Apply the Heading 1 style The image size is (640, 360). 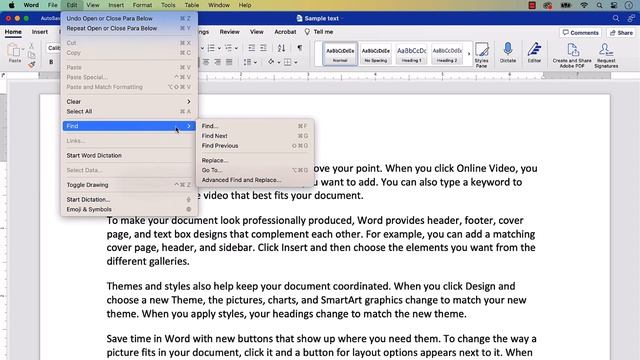[411, 53]
